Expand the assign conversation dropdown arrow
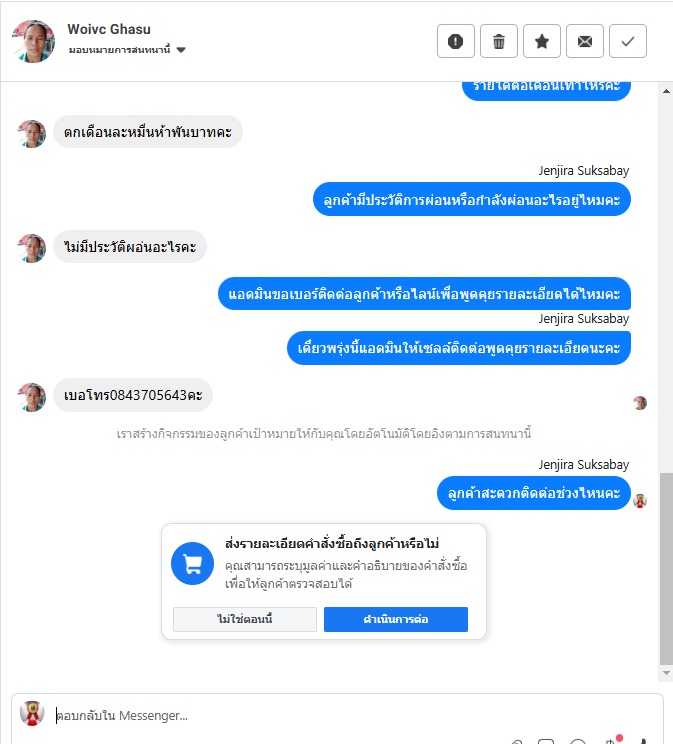Viewport: 673px width, 744px height. (x=181, y=50)
